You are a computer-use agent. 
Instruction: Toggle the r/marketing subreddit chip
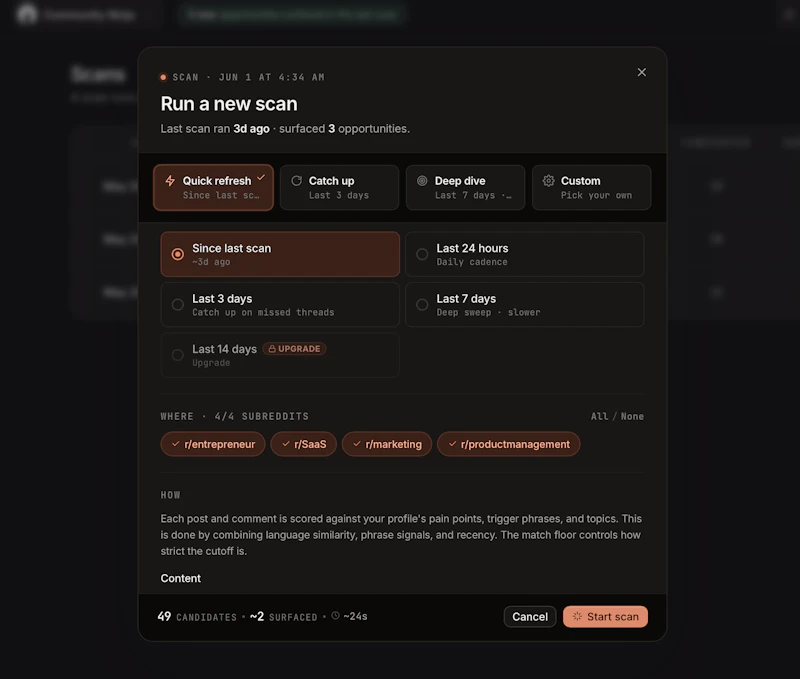[x=387, y=444]
